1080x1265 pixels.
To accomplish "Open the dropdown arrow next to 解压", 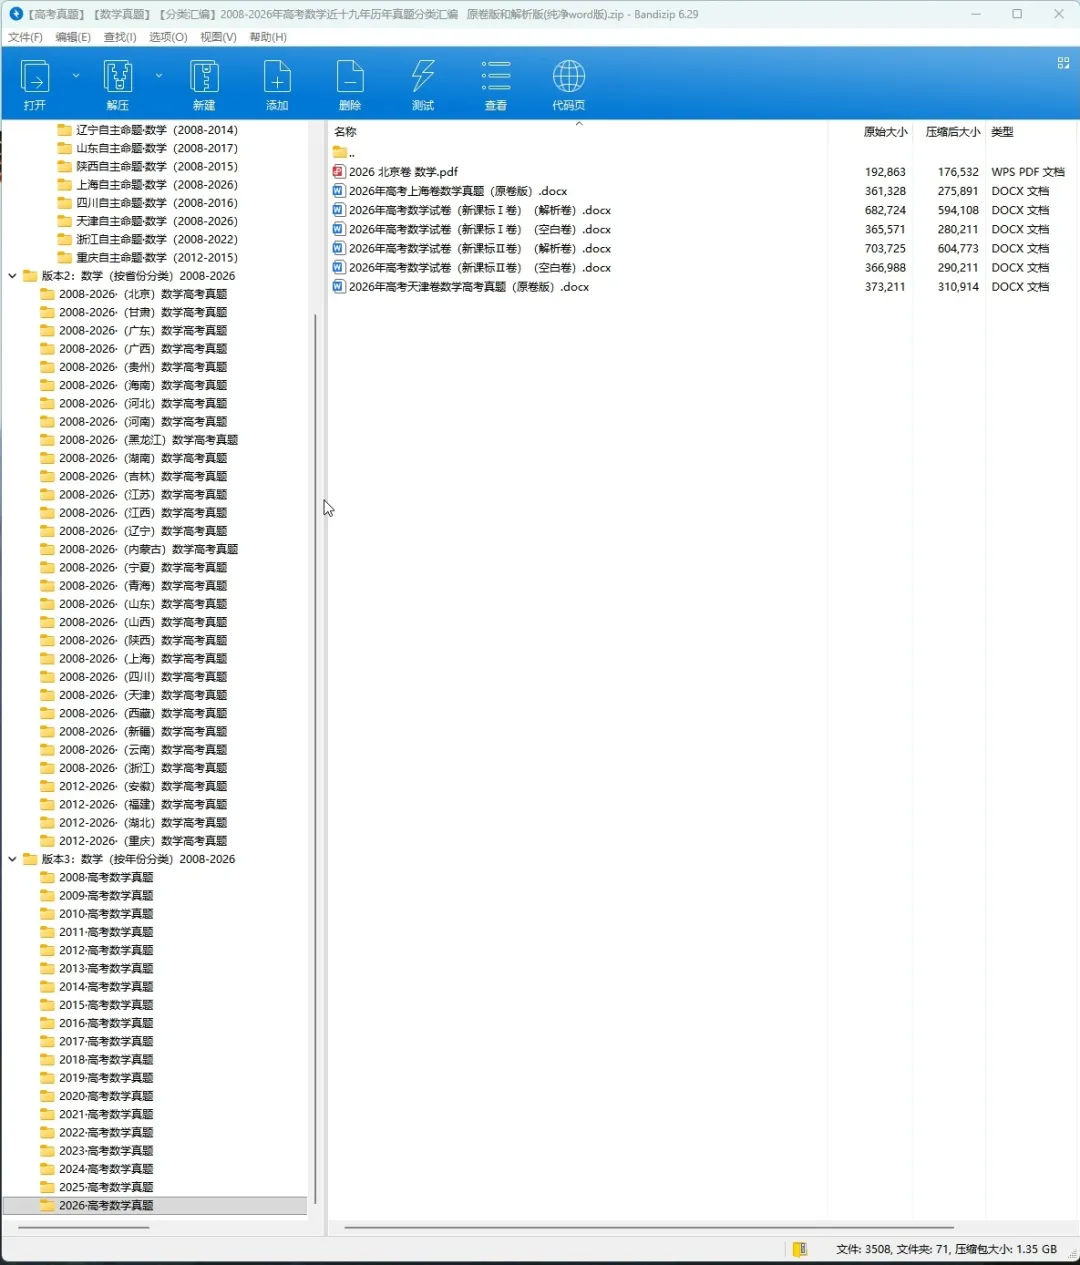I will [159, 75].
